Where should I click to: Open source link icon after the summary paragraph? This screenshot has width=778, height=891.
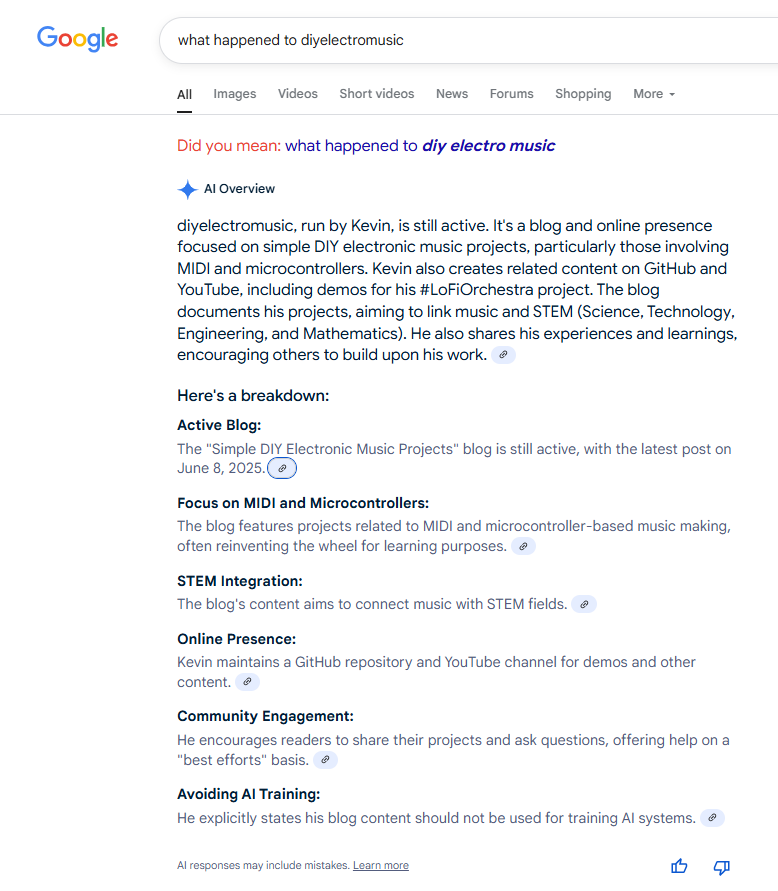[504, 355]
